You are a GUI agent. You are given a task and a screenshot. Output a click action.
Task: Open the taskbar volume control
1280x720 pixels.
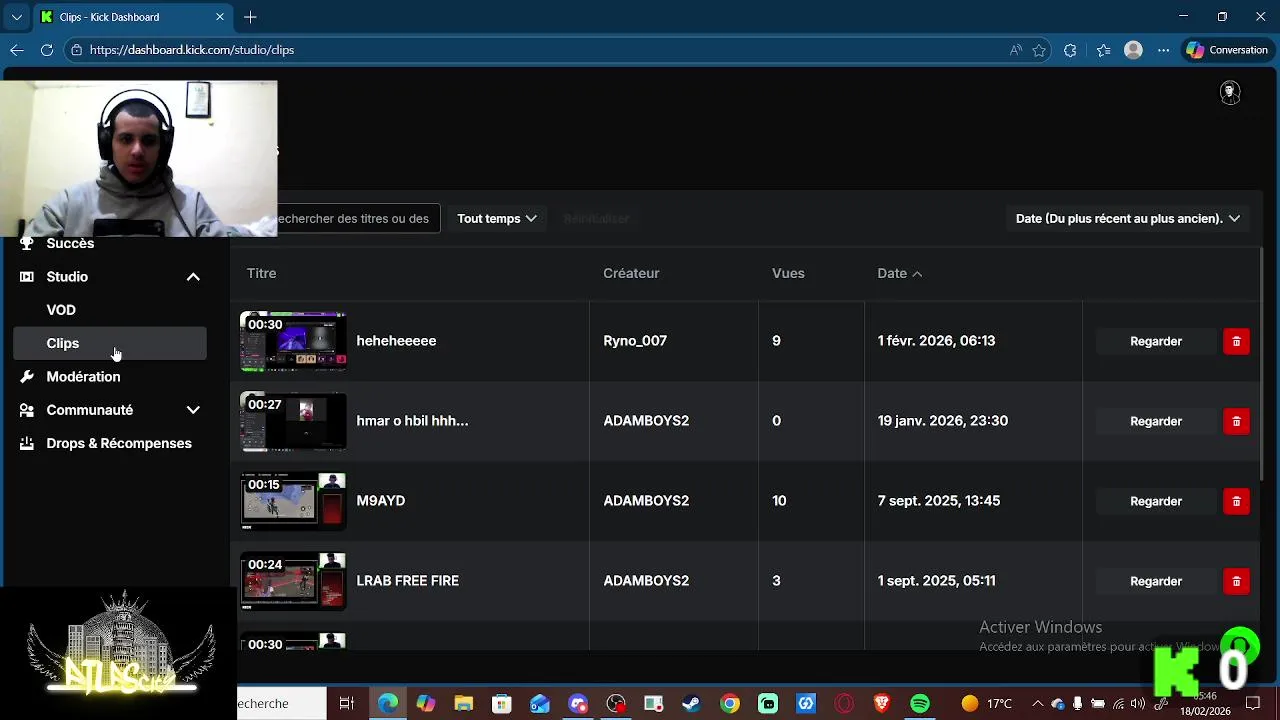click(x=1139, y=704)
